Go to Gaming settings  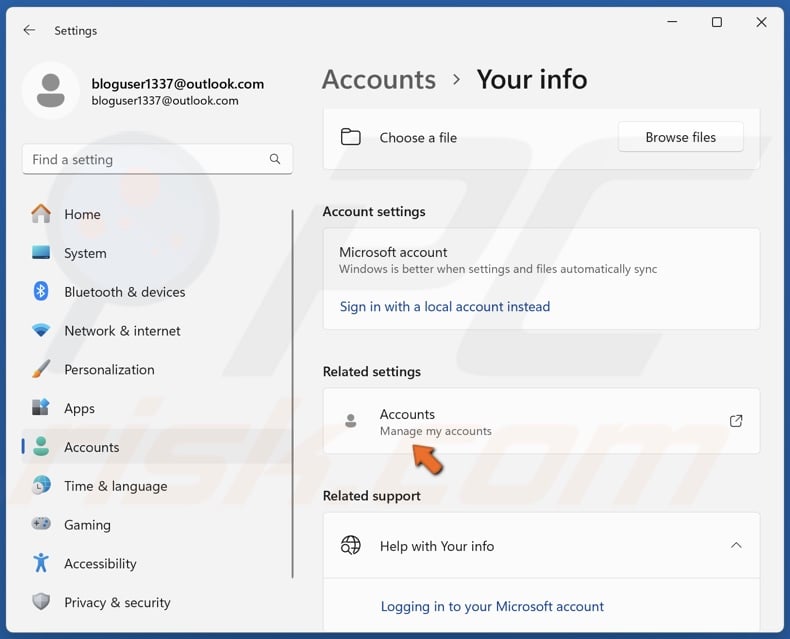tap(157, 525)
